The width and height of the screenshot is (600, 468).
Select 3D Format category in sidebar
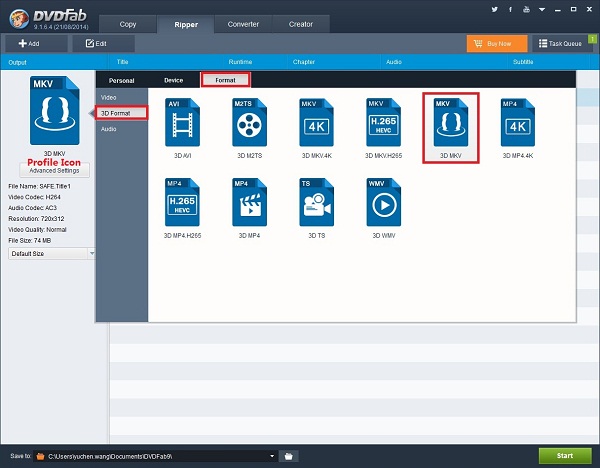(x=122, y=113)
